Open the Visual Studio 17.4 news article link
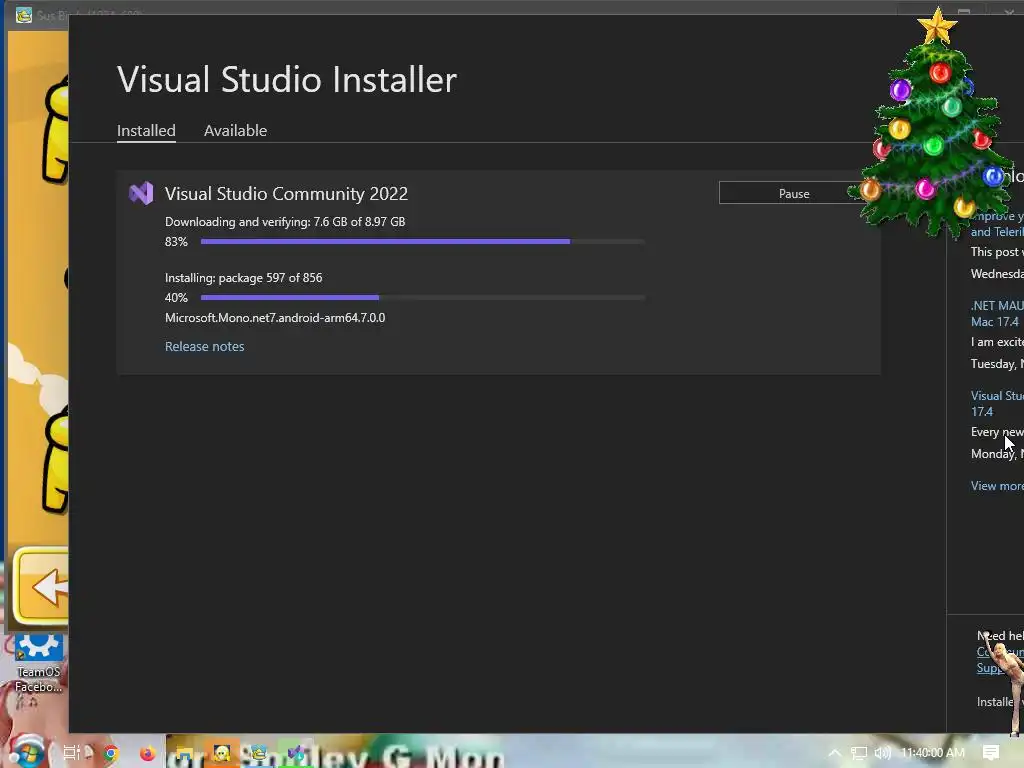Viewport: 1024px width, 768px height. (x=997, y=404)
